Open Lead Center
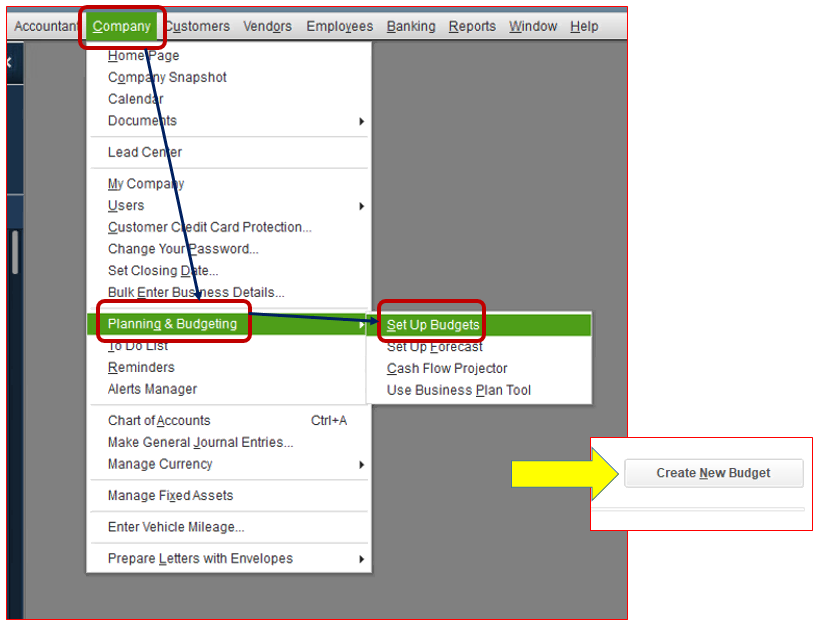 pos(229,153)
